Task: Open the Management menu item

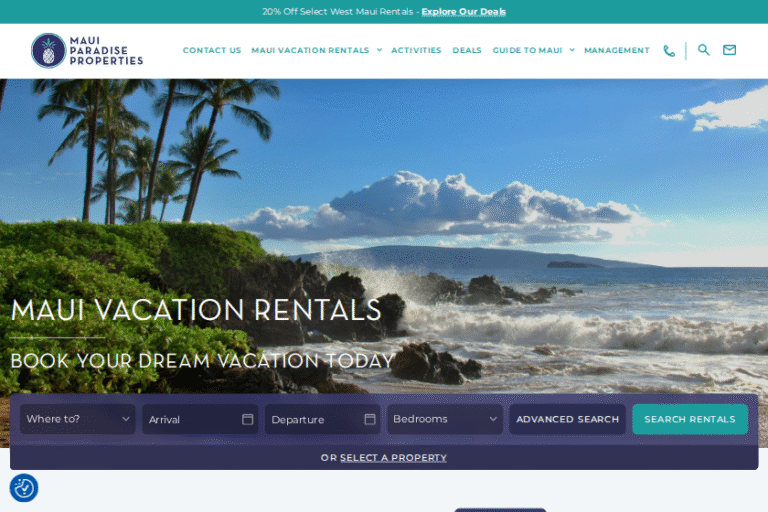Action: pyautogui.click(x=617, y=50)
